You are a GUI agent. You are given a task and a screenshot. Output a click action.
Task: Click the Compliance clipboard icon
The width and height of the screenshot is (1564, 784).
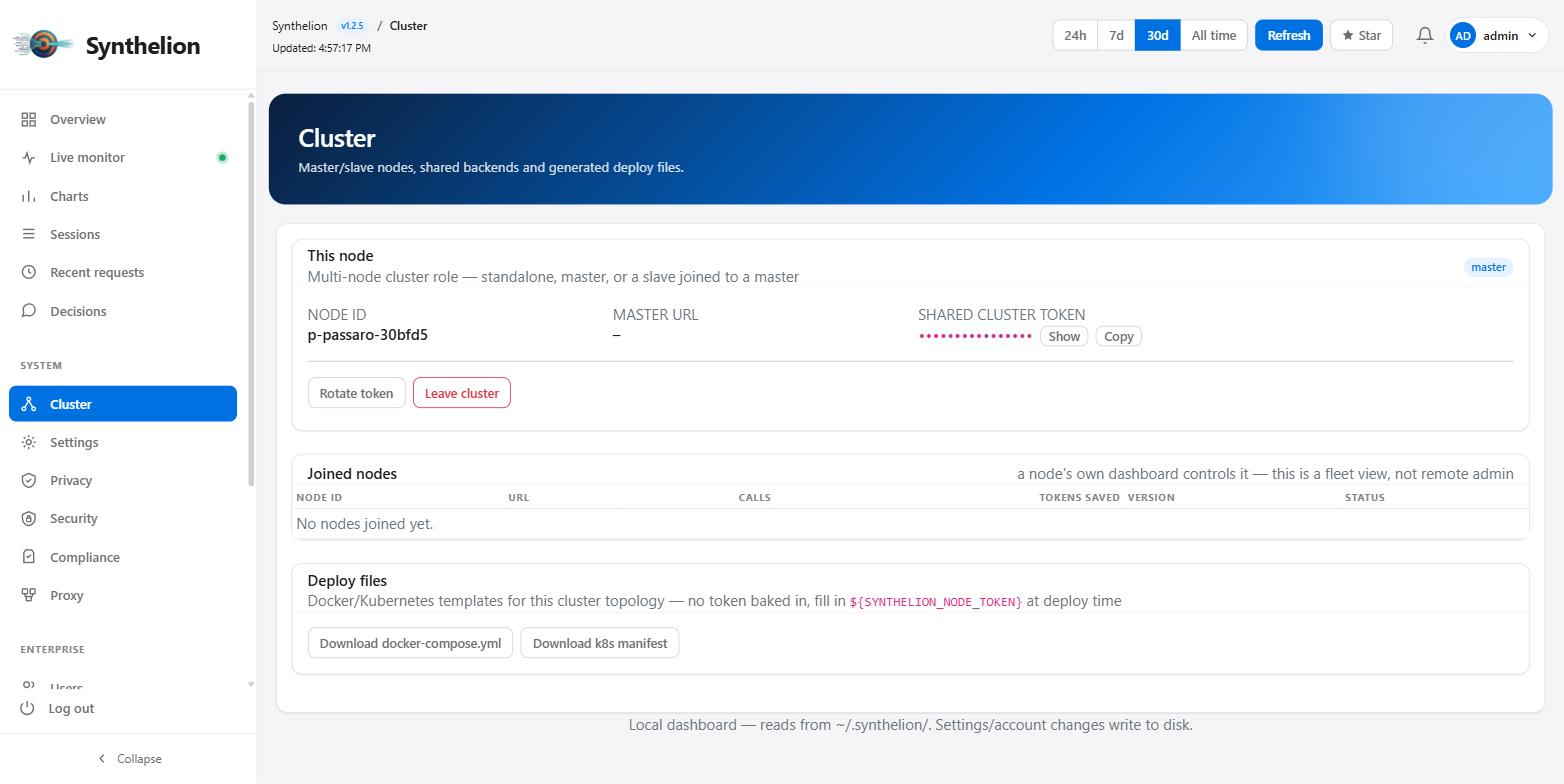29,557
